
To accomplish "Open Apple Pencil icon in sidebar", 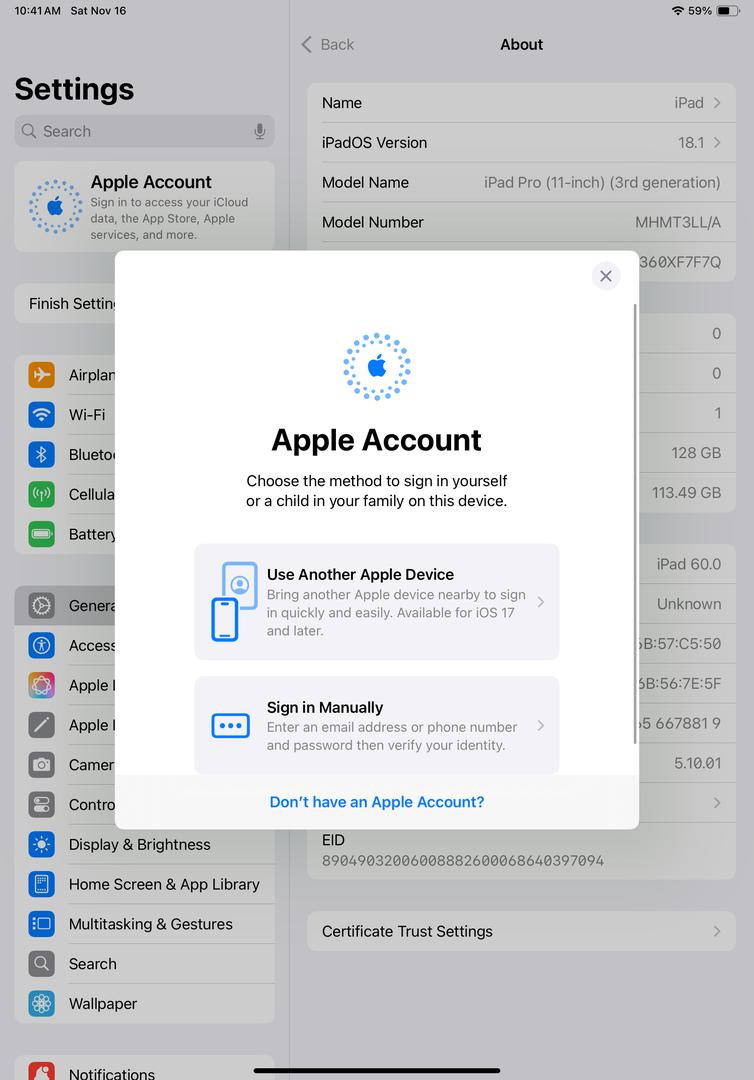I will [x=41, y=725].
